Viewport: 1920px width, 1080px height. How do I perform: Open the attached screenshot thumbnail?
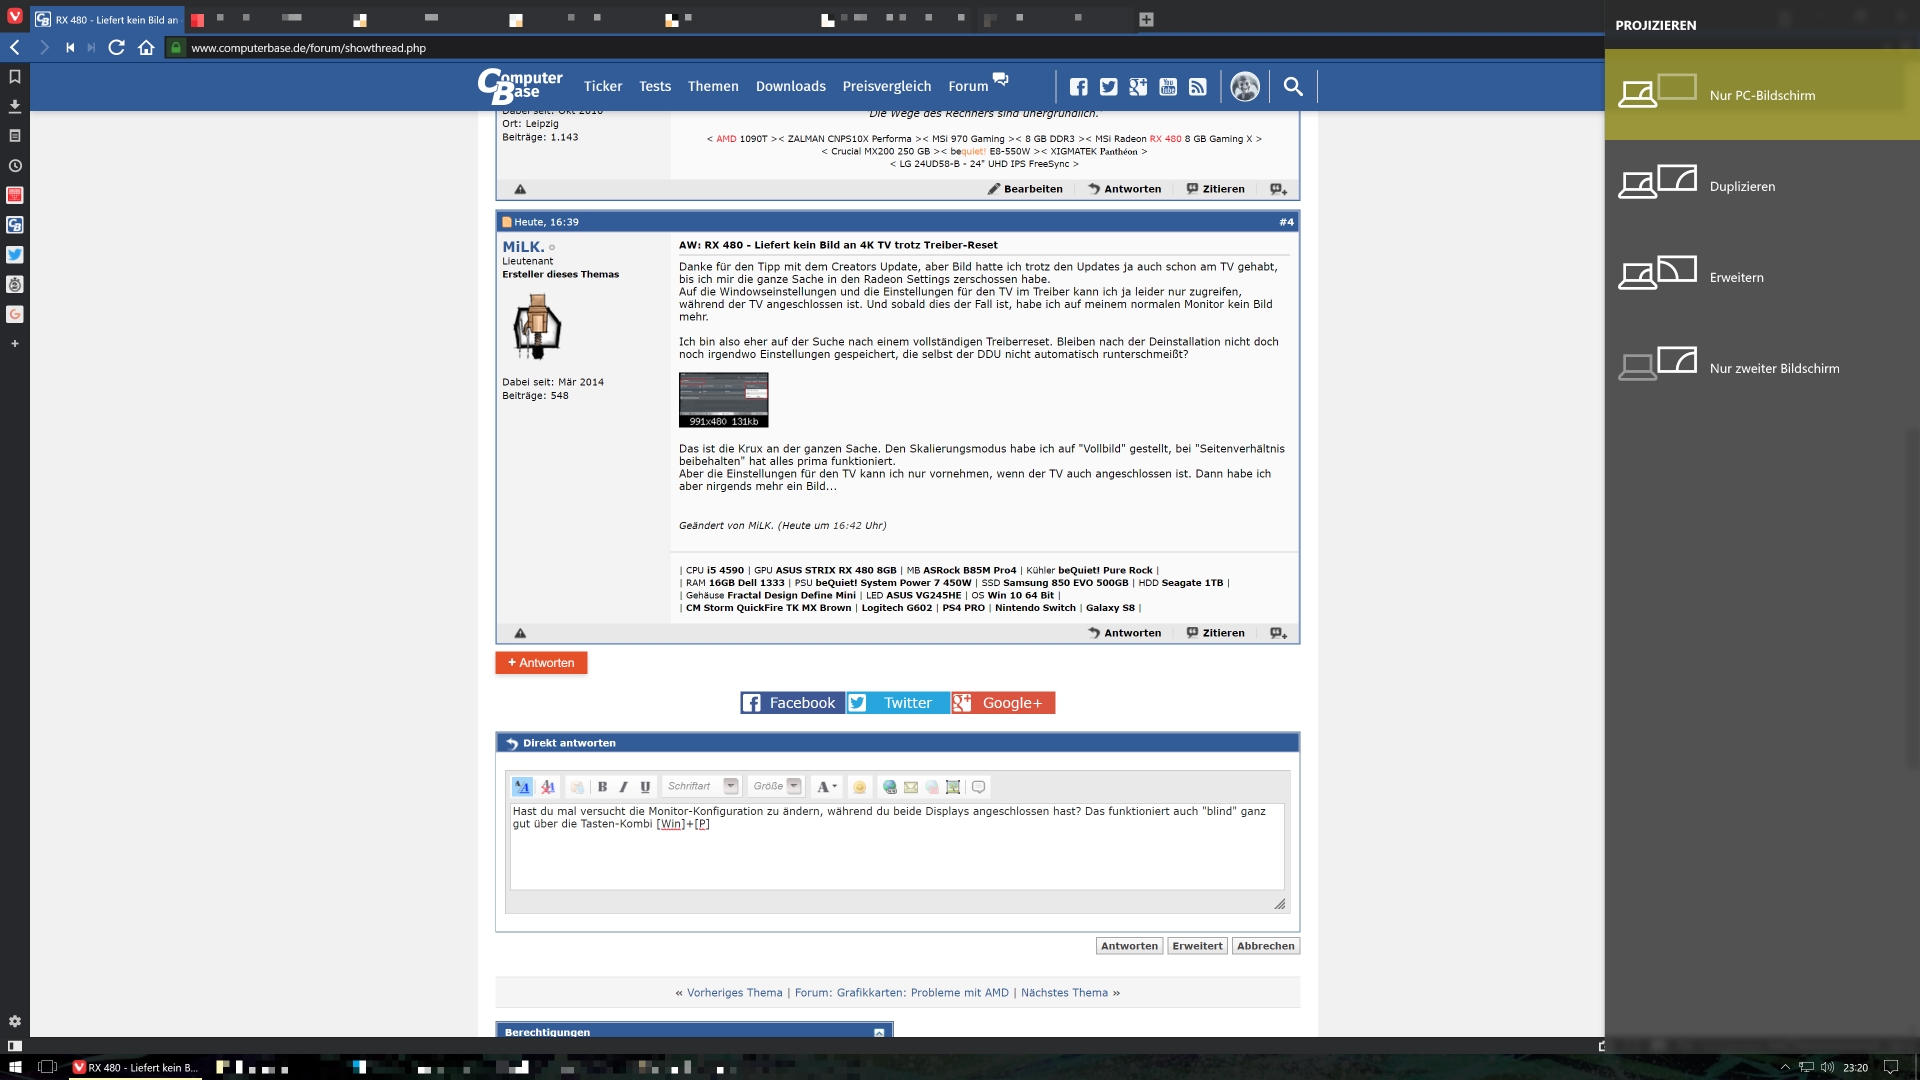723,399
